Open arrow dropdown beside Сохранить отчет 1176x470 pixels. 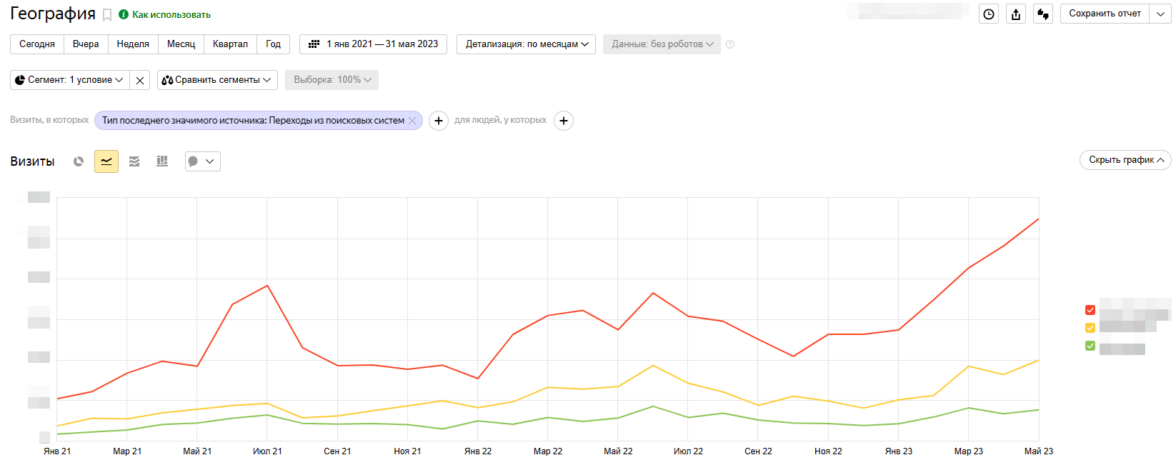[x=1160, y=14]
